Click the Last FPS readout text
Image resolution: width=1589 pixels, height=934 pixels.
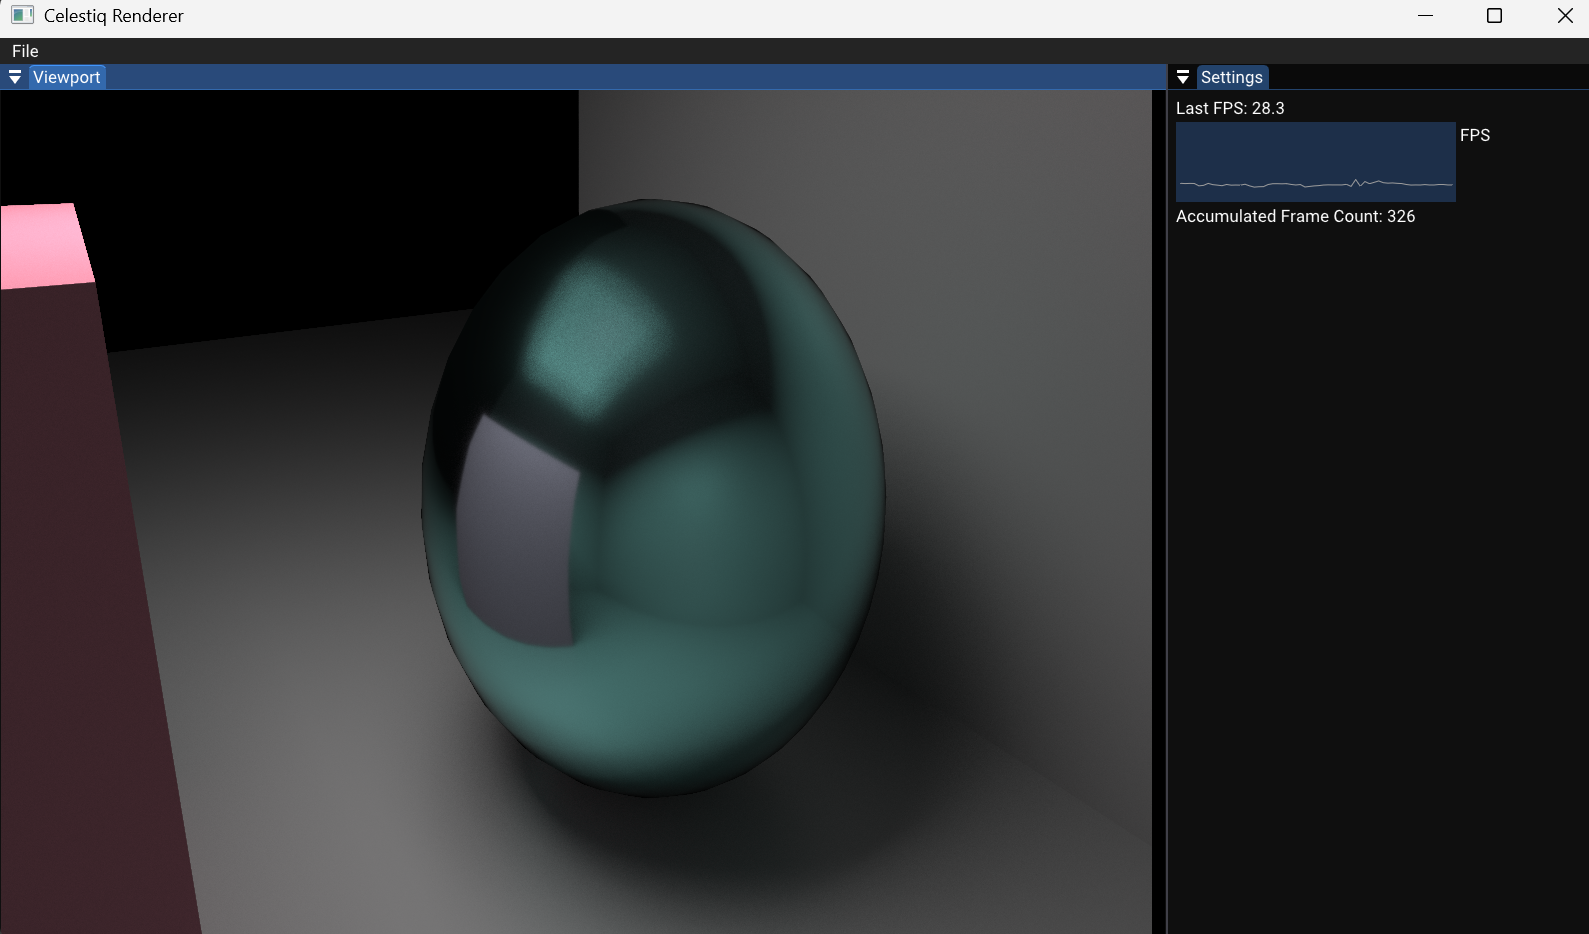1230,108
